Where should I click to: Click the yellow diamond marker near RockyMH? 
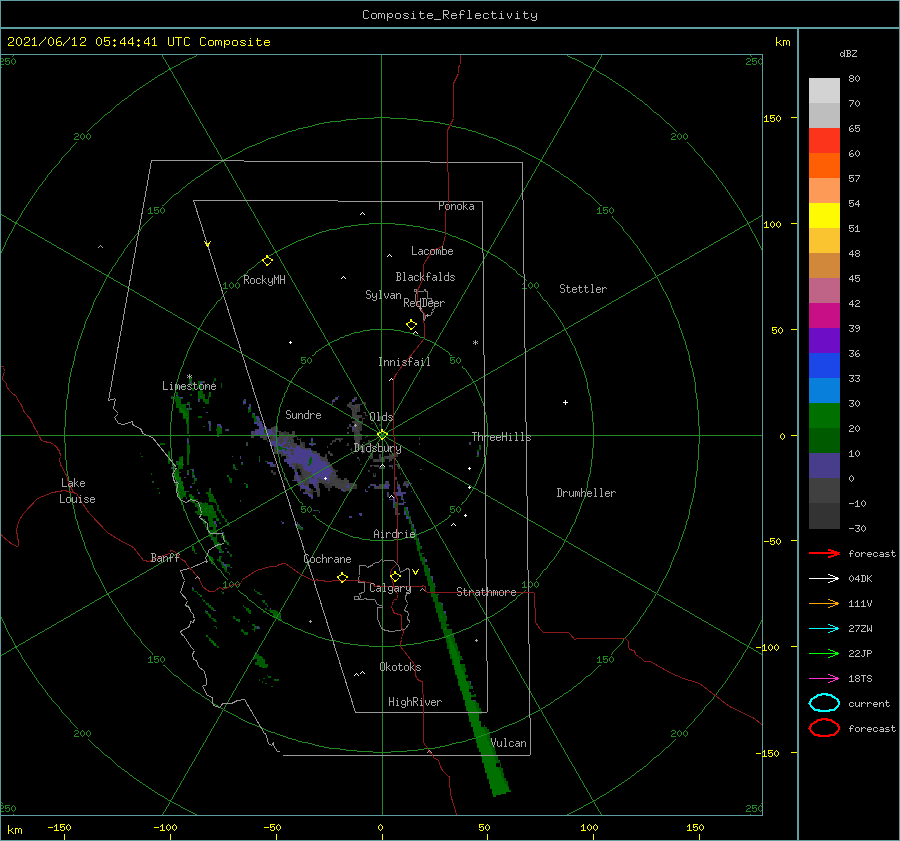pos(267,261)
